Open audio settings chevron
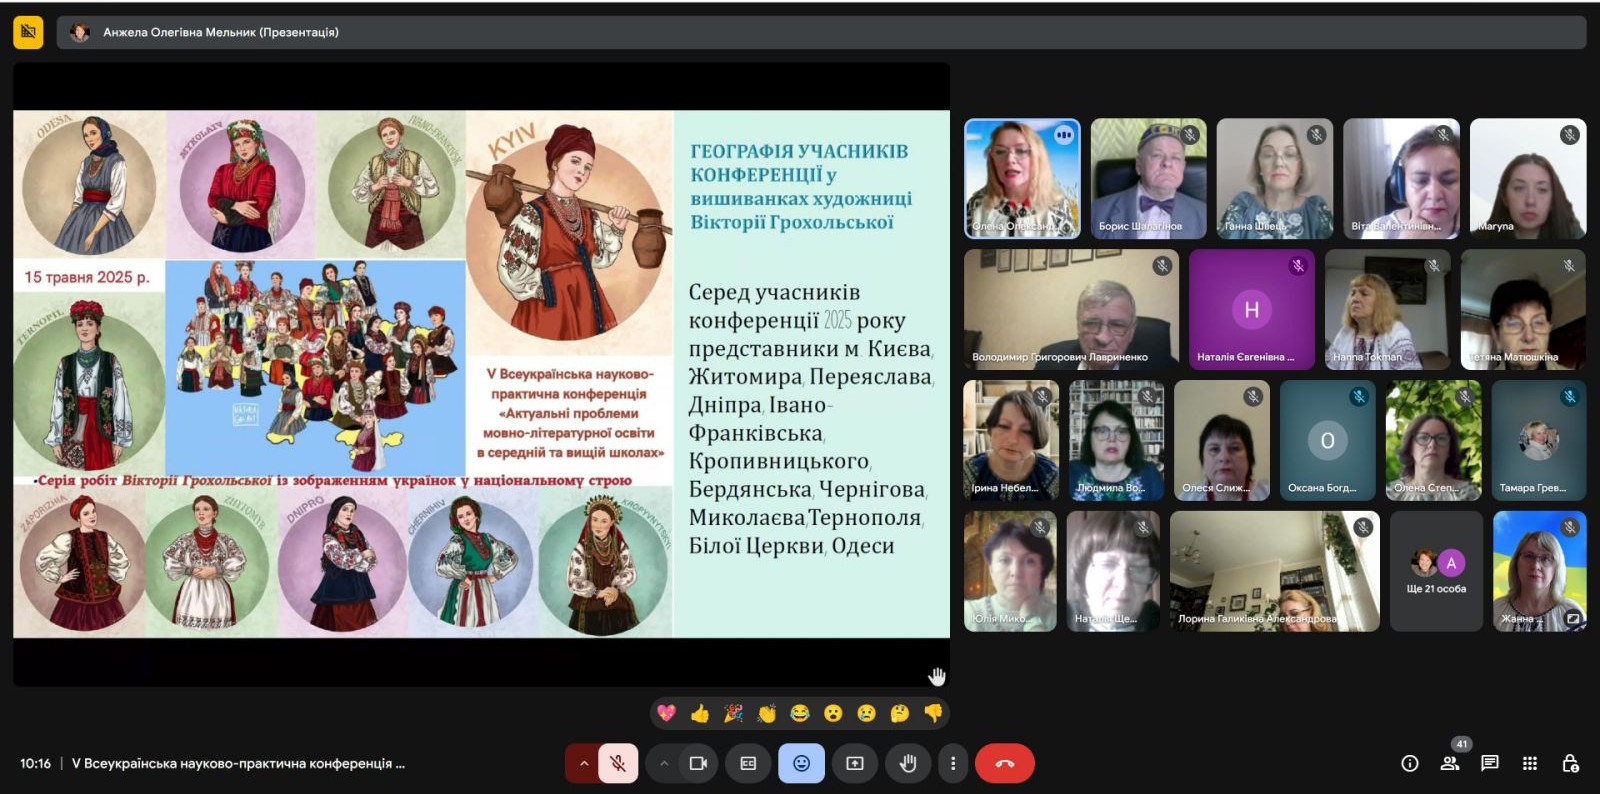 pyautogui.click(x=583, y=763)
